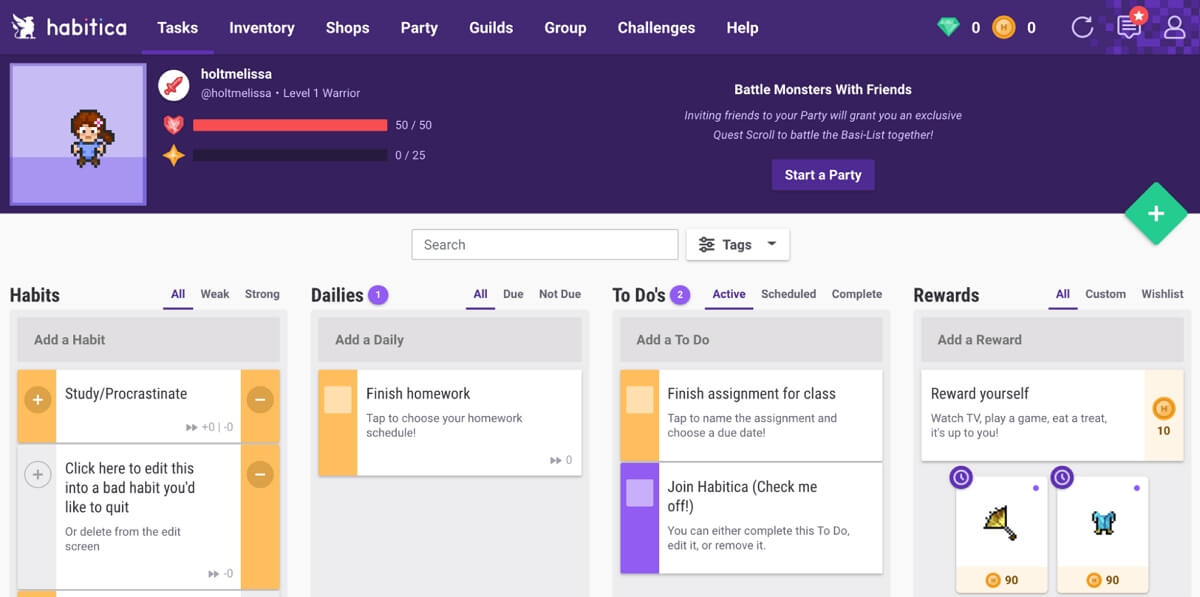
Task: Open the Shops menu
Action: (x=347, y=27)
